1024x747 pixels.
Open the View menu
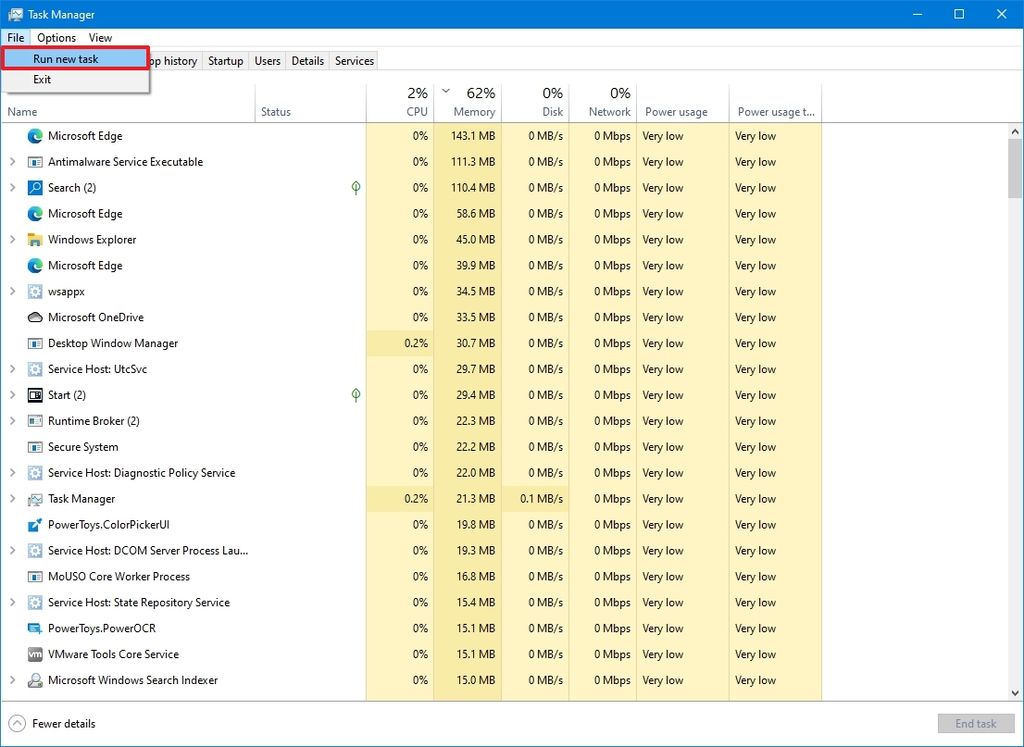pyautogui.click(x=100, y=37)
